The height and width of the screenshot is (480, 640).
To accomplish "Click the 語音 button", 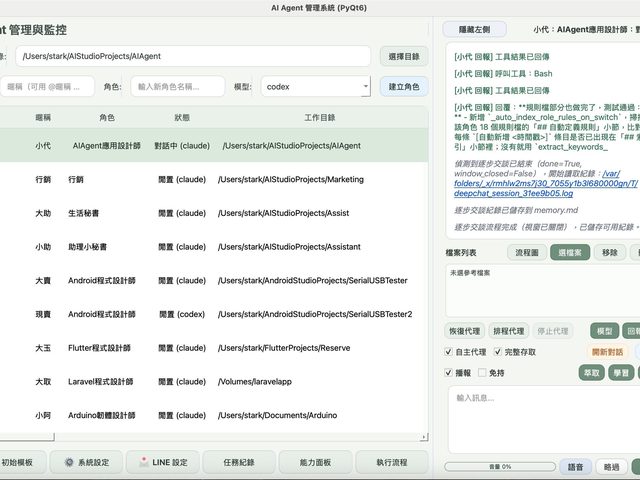I will point(575,467).
